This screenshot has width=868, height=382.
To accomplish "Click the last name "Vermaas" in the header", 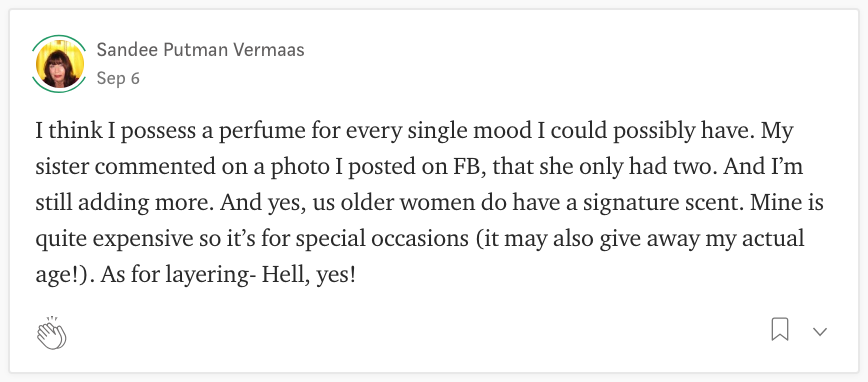I will point(268,50).
